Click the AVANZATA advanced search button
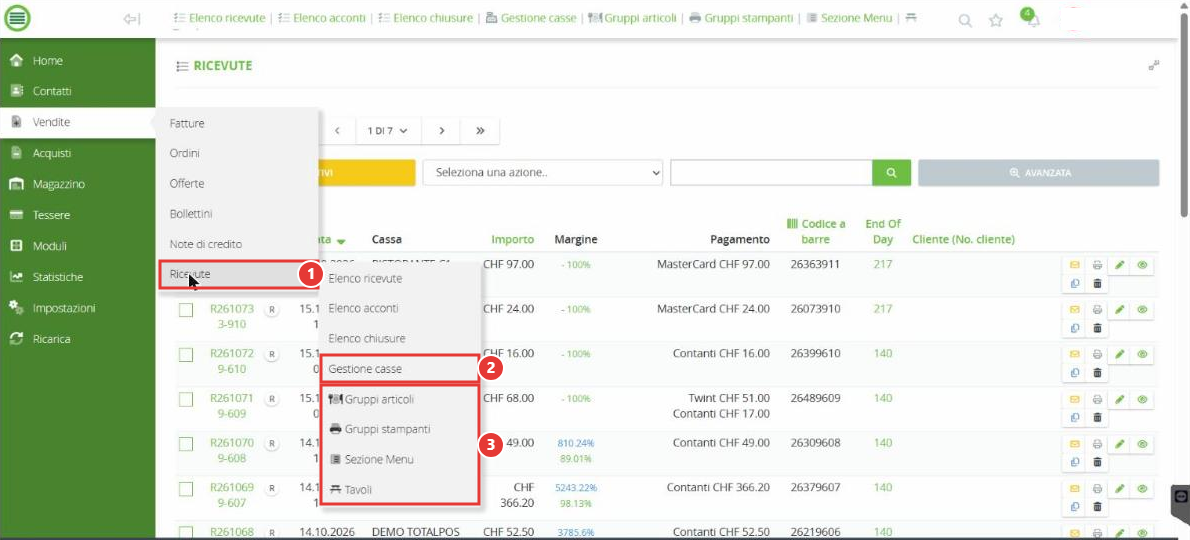Screen dimensions: 1190x540 (1038, 172)
